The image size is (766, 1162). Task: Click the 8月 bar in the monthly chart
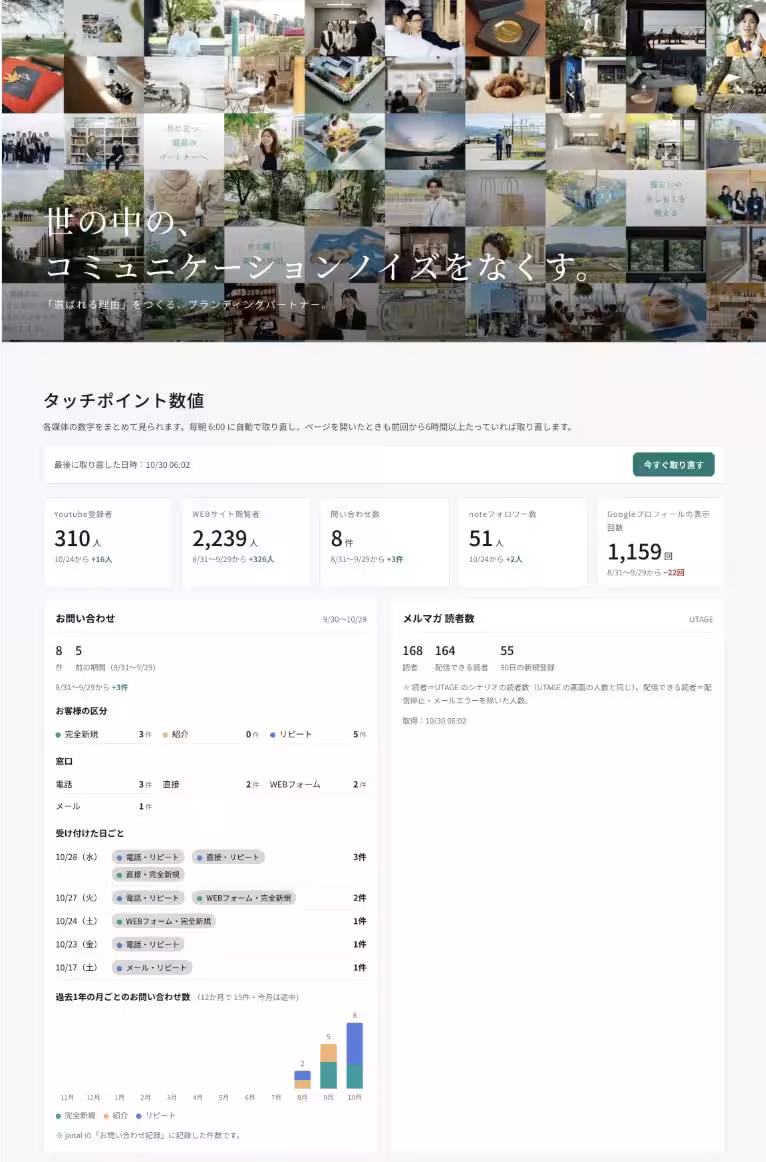(x=302, y=1079)
